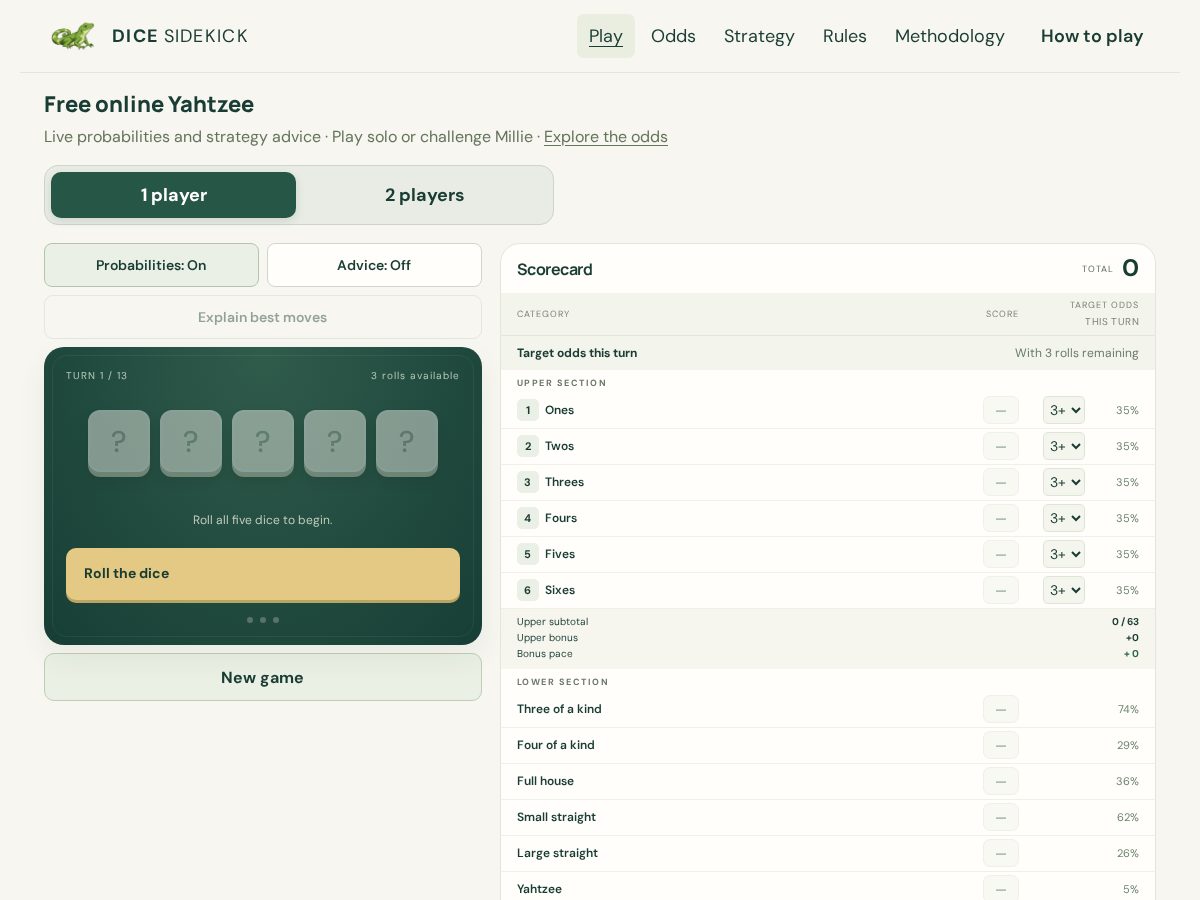
Task: Click the fifth unrolled die
Action: 407,443
